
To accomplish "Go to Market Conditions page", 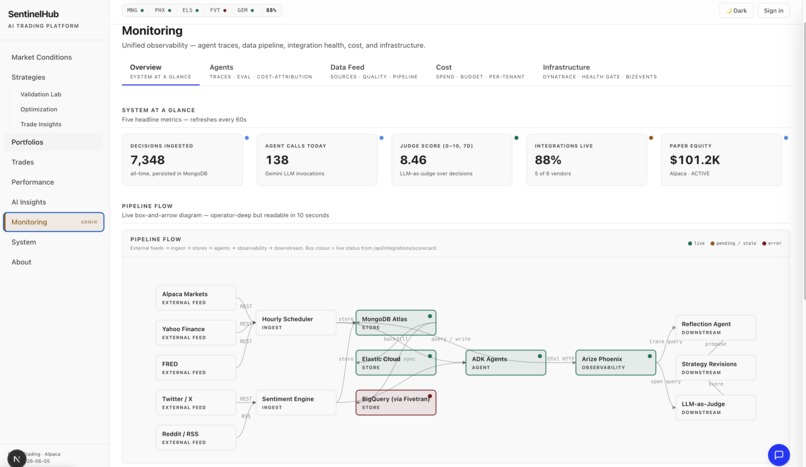I will [x=53, y=57].
